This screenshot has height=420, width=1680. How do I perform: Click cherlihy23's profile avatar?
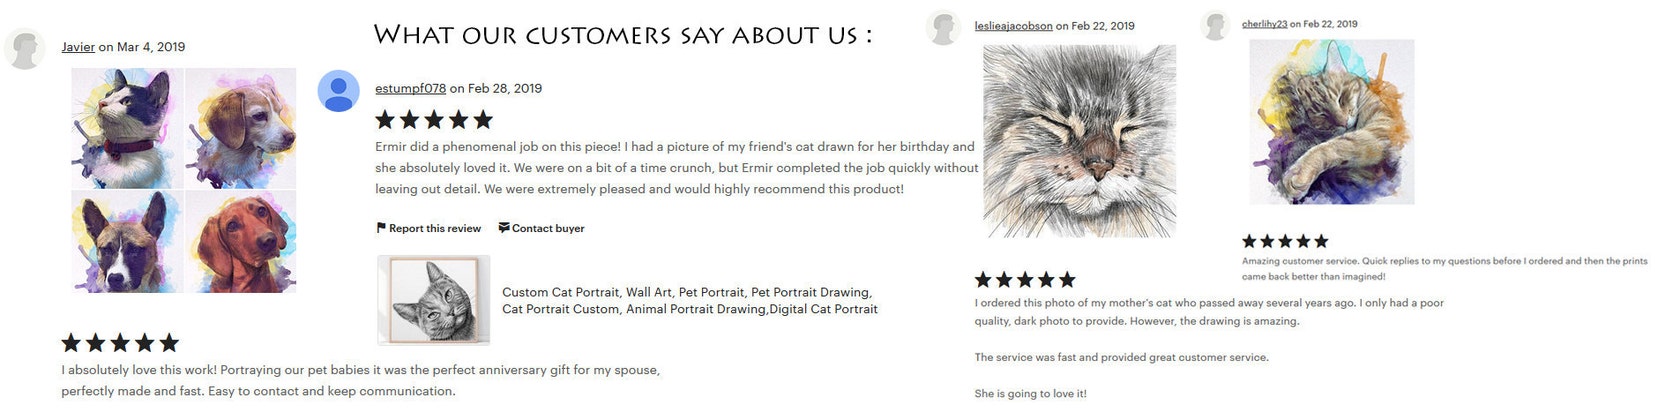click(1215, 25)
